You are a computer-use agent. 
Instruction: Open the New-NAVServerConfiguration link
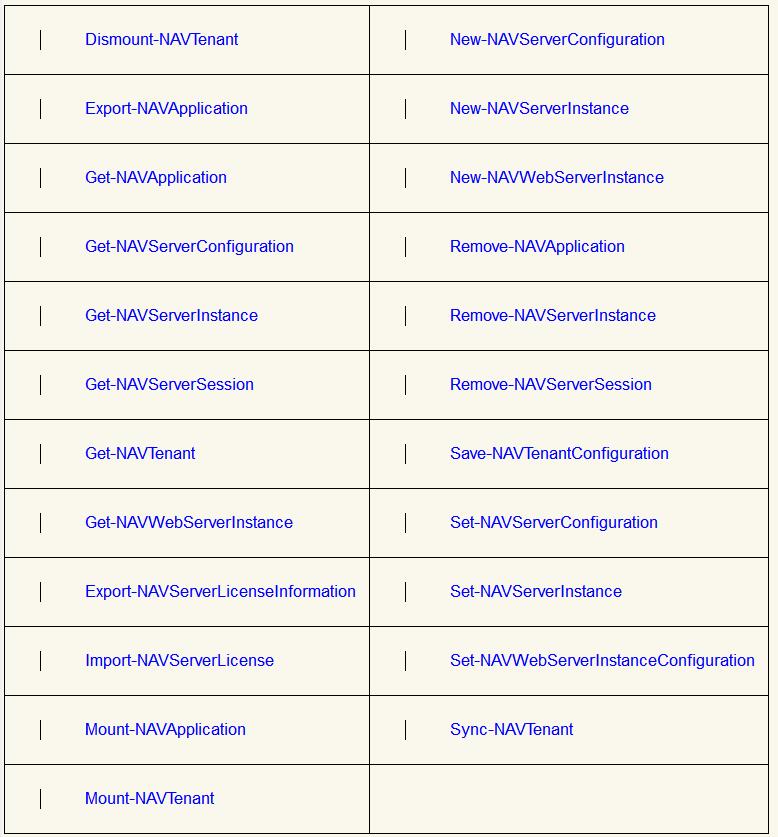coord(557,40)
